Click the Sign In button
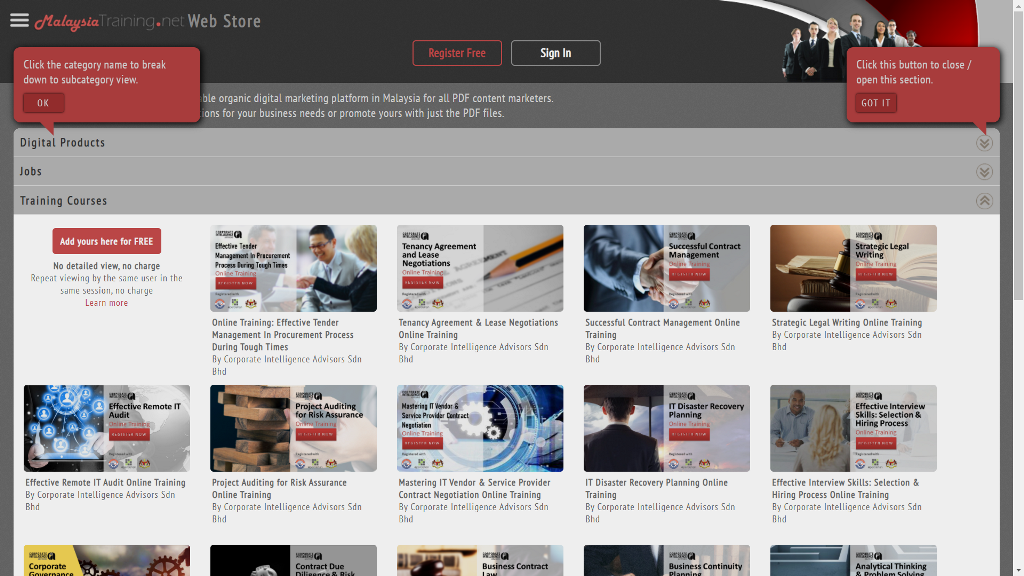 [x=556, y=53]
